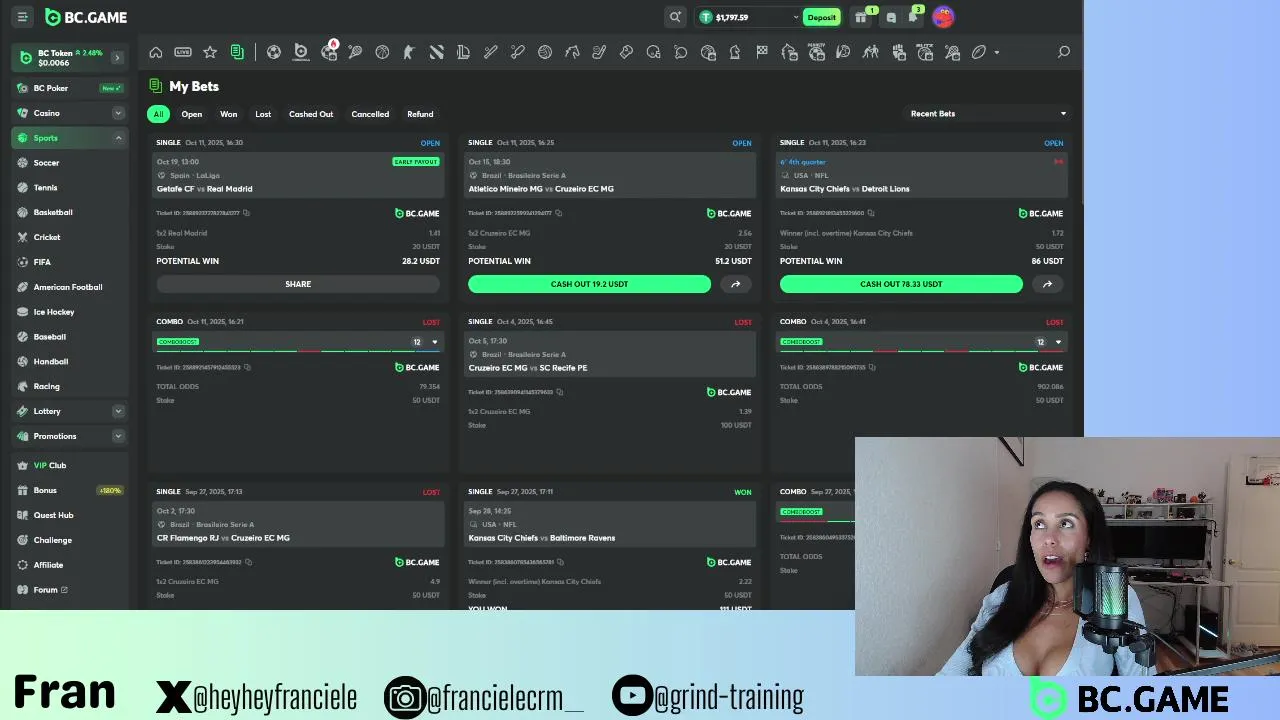
Task: Select the checkered flag motorsport icon
Action: point(762,52)
